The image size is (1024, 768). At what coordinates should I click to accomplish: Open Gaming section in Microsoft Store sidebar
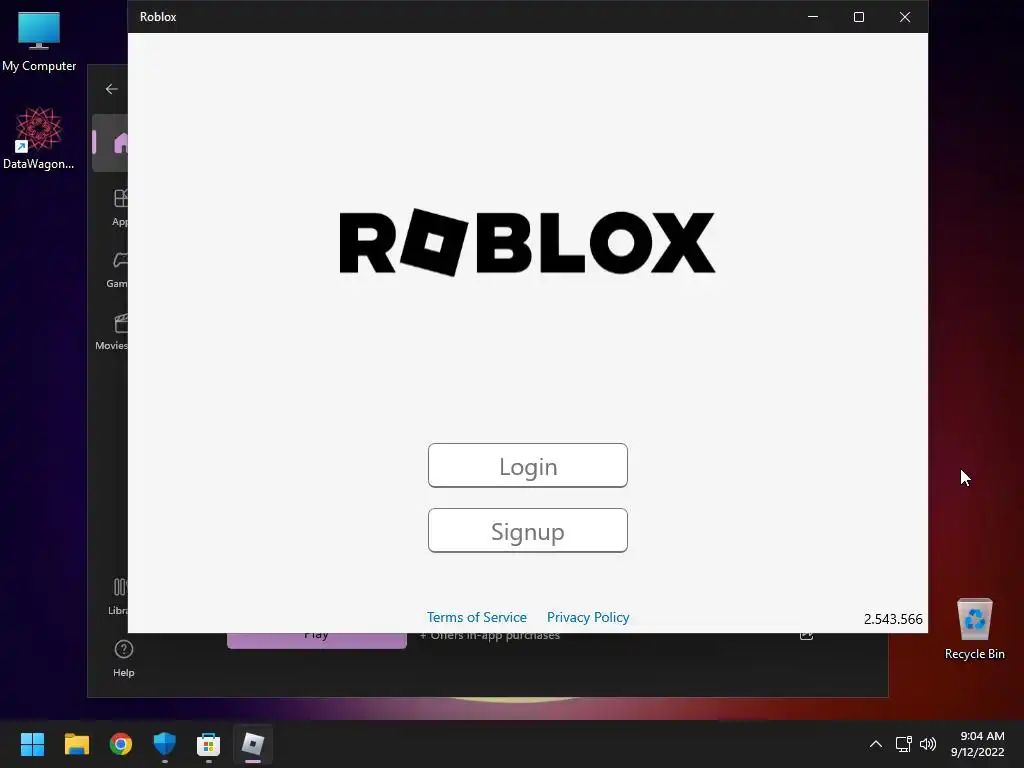click(x=118, y=270)
